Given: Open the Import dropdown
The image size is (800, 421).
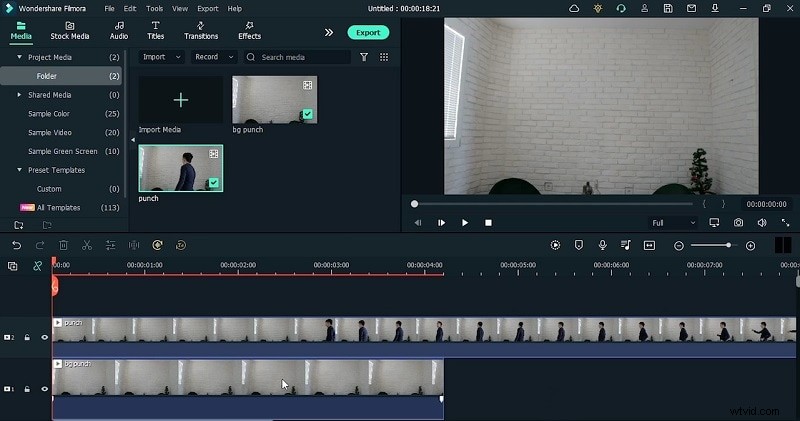Looking at the screenshot, I should pos(161,57).
